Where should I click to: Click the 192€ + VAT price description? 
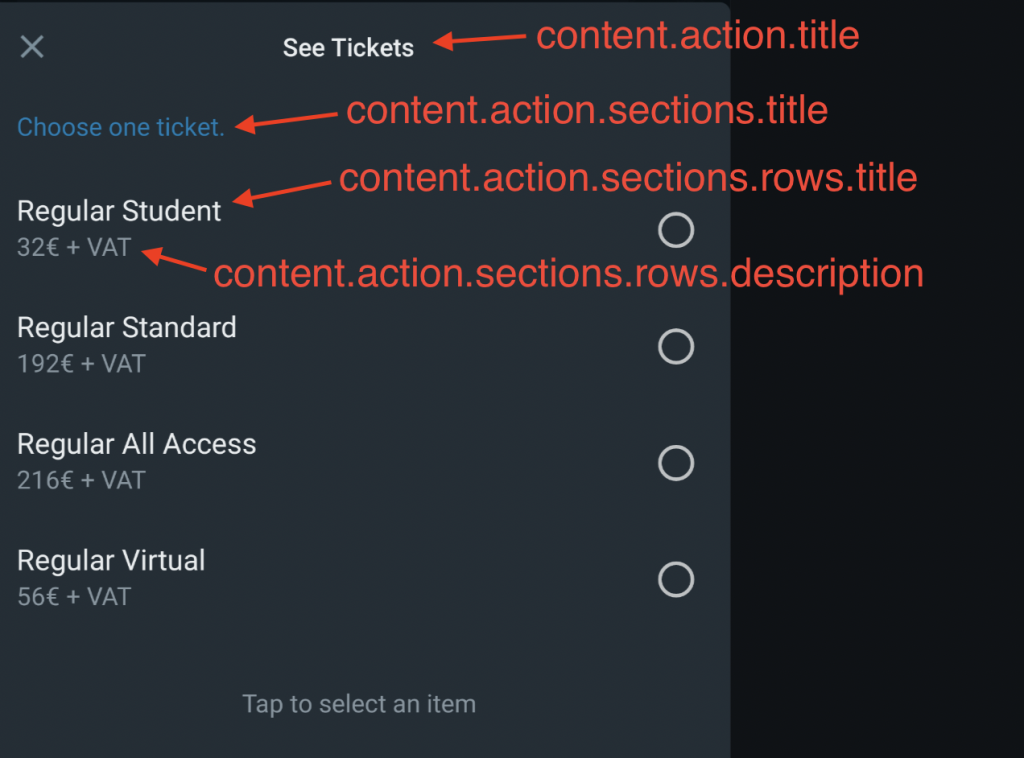pyautogui.click(x=81, y=364)
